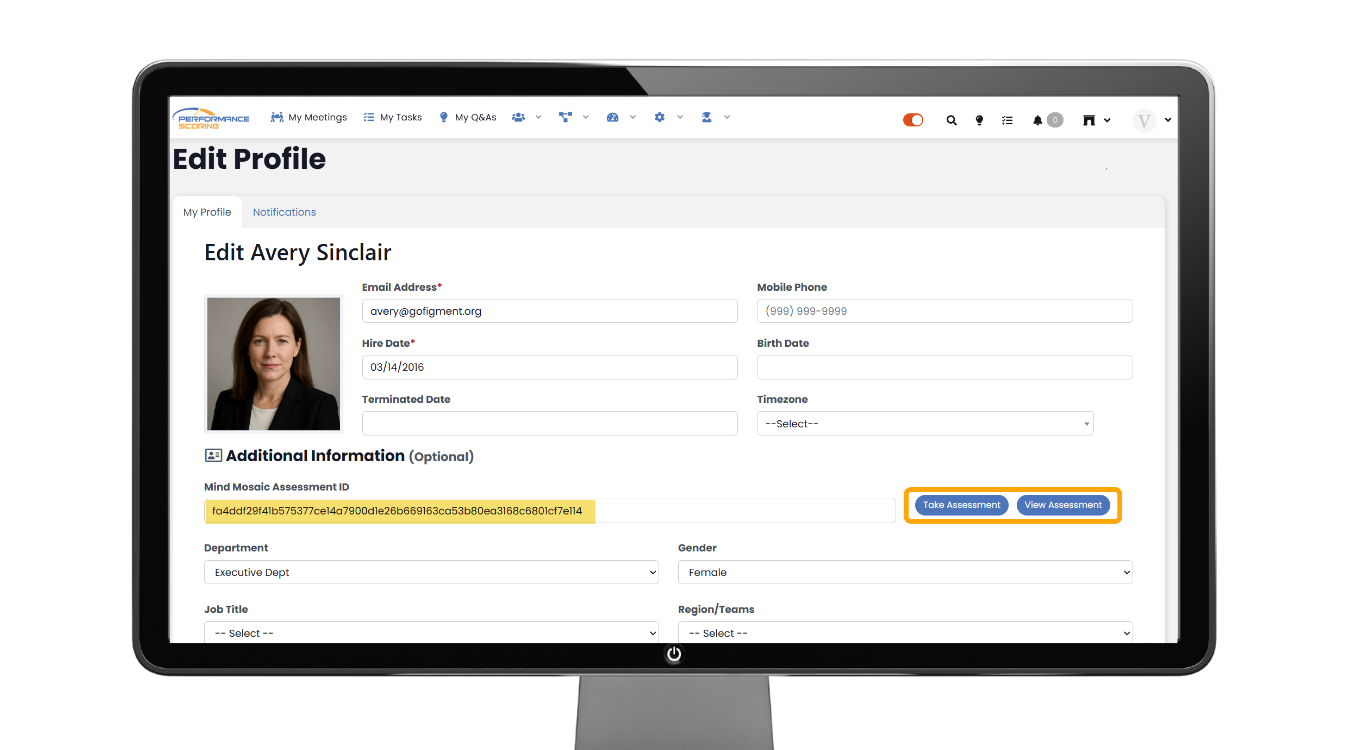Open the search magnifier icon
This screenshot has height=750, width=1350.
point(951,120)
